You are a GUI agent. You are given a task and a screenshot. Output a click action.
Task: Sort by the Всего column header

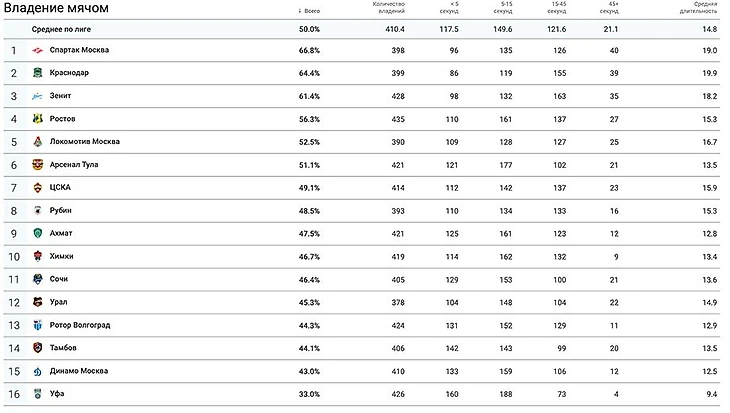(x=309, y=11)
